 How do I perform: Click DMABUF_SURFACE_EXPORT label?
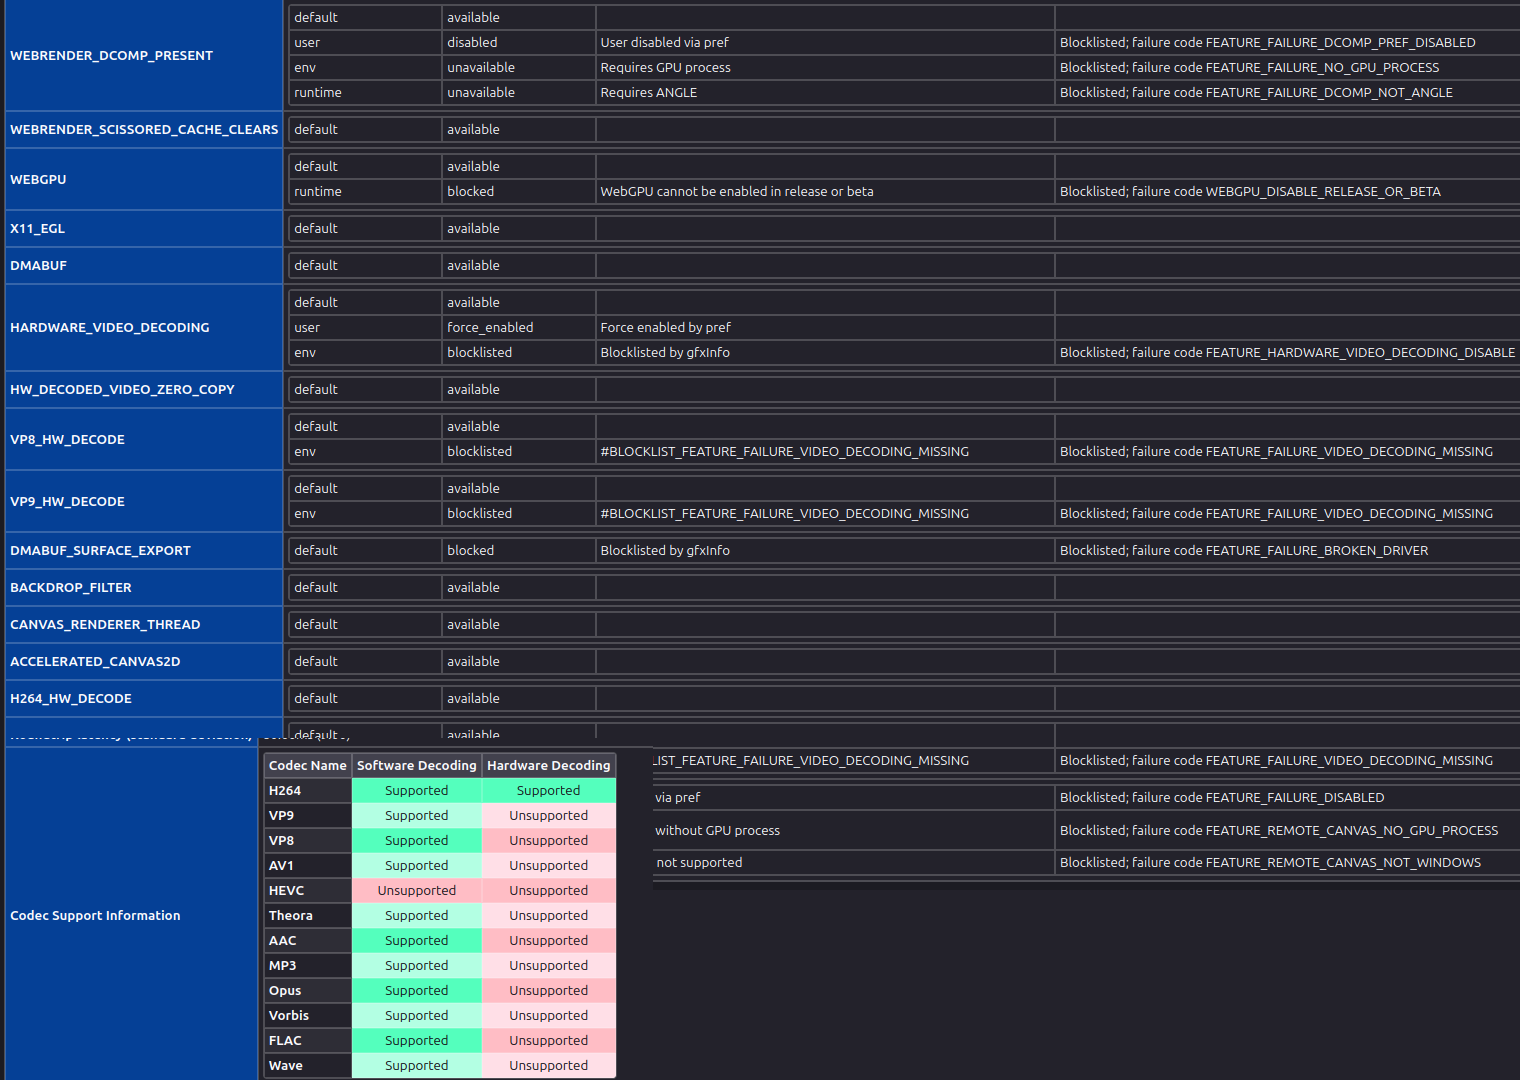click(x=100, y=550)
